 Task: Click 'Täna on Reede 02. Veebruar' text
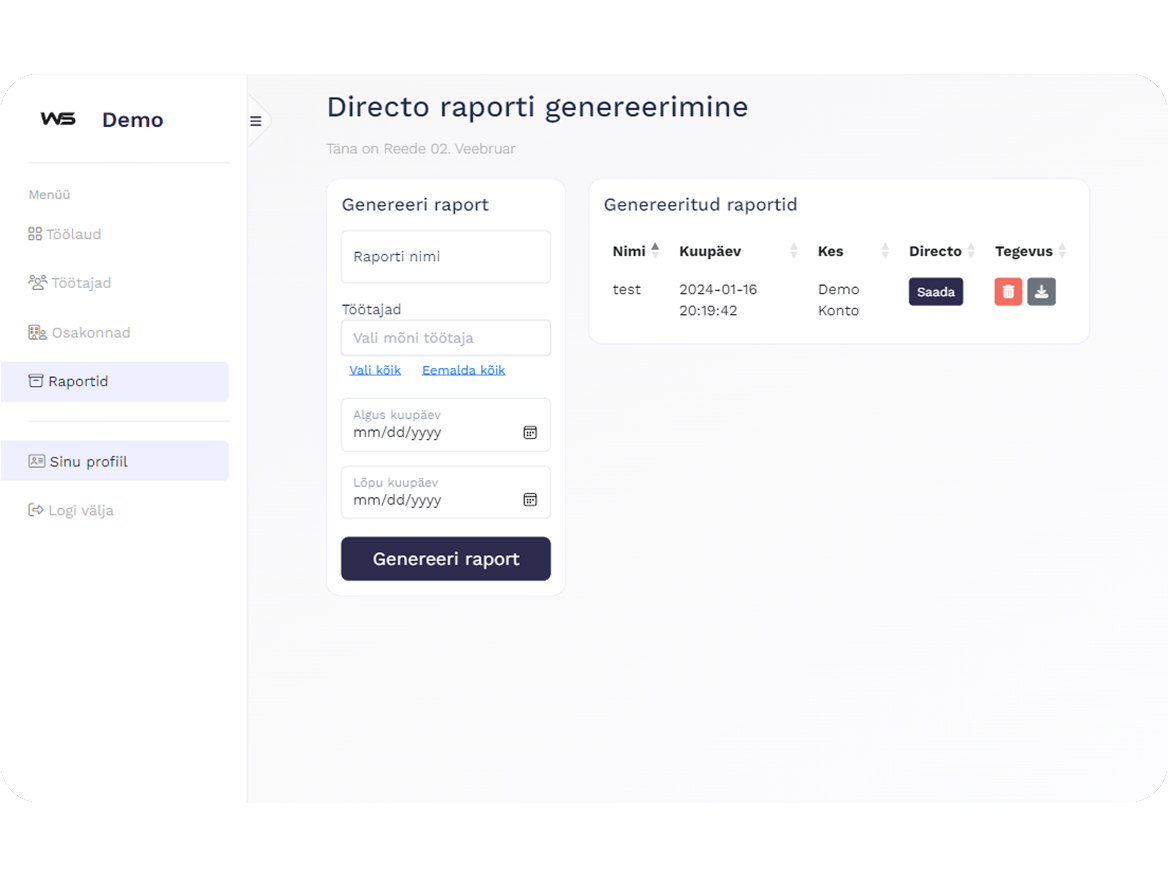[x=421, y=149]
